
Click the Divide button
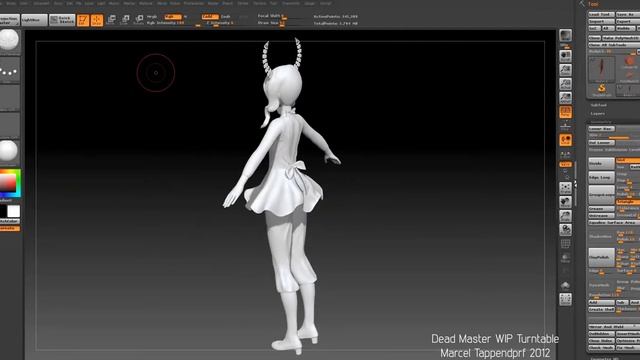pyautogui.click(x=601, y=164)
